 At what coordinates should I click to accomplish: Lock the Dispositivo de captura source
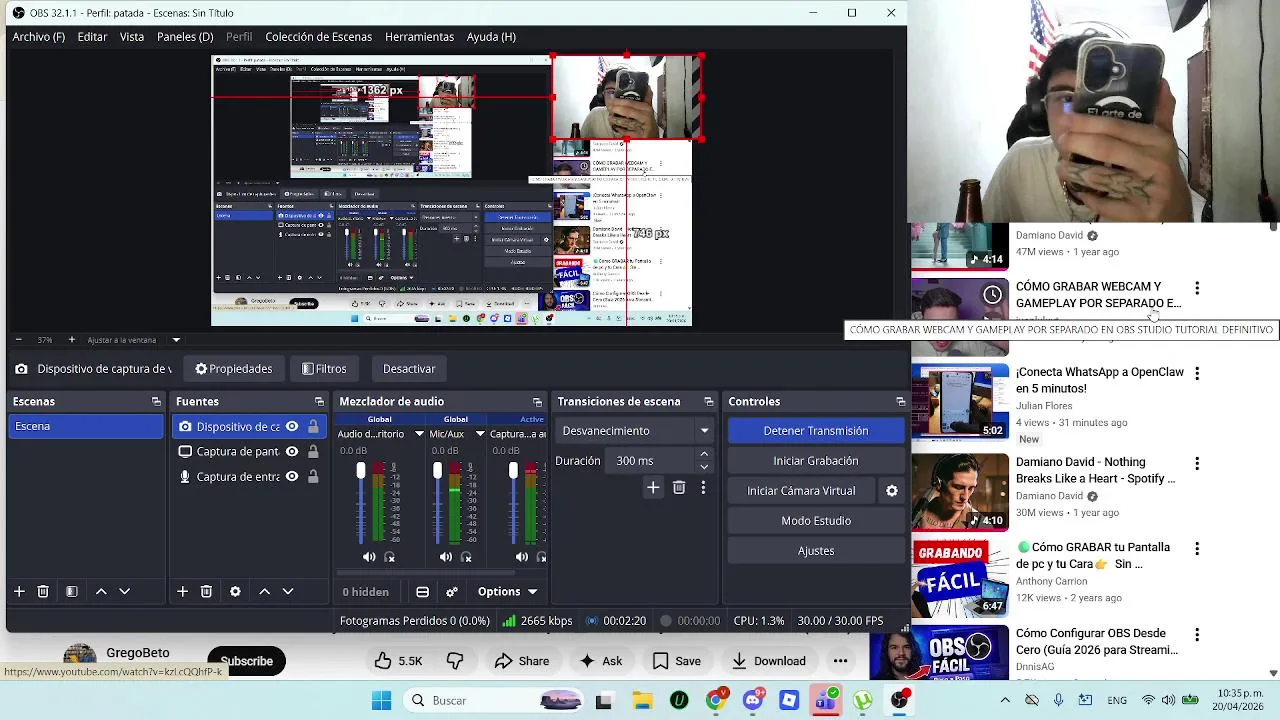click(x=313, y=426)
